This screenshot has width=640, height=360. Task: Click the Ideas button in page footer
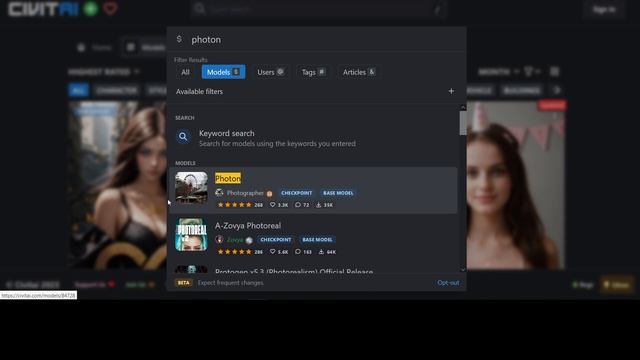tap(617, 285)
